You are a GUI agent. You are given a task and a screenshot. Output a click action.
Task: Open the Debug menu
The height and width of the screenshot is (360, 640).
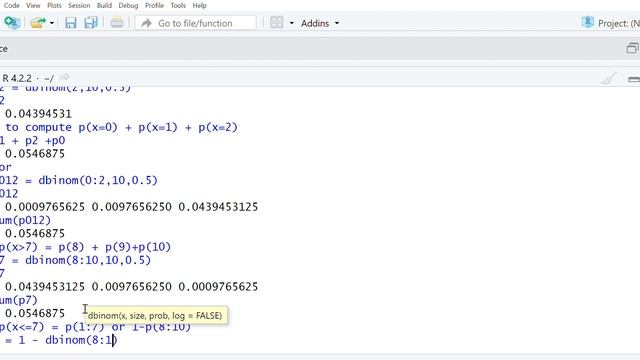128,5
